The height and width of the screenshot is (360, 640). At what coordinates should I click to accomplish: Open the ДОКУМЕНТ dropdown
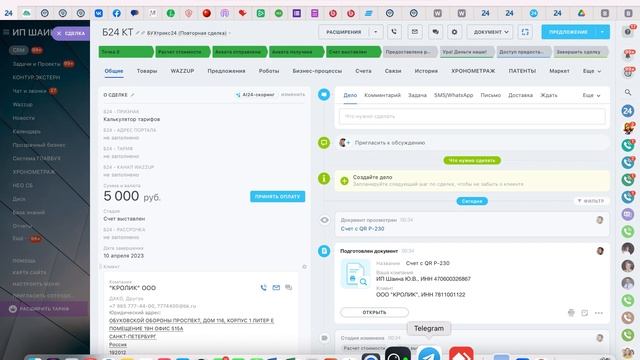490,32
